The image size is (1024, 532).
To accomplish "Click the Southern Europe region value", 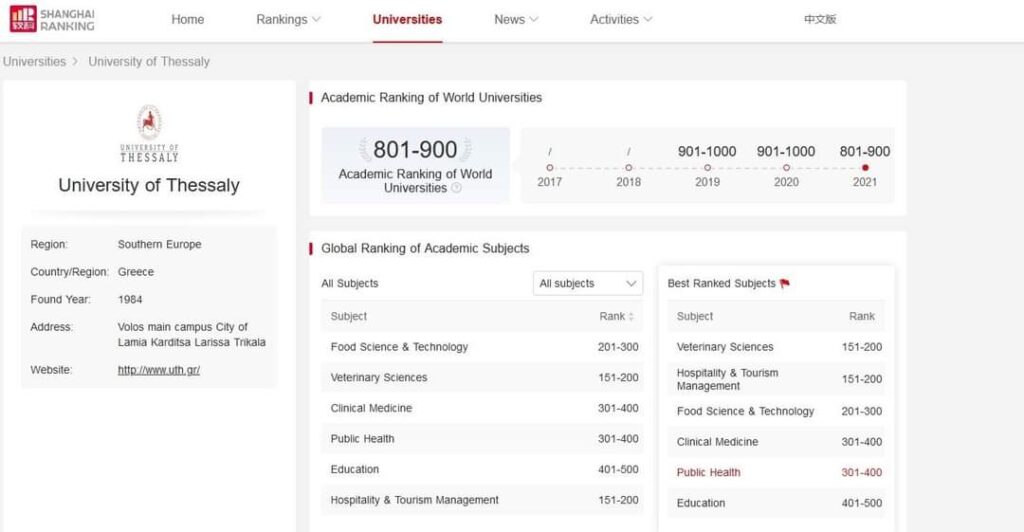I will (x=159, y=245).
